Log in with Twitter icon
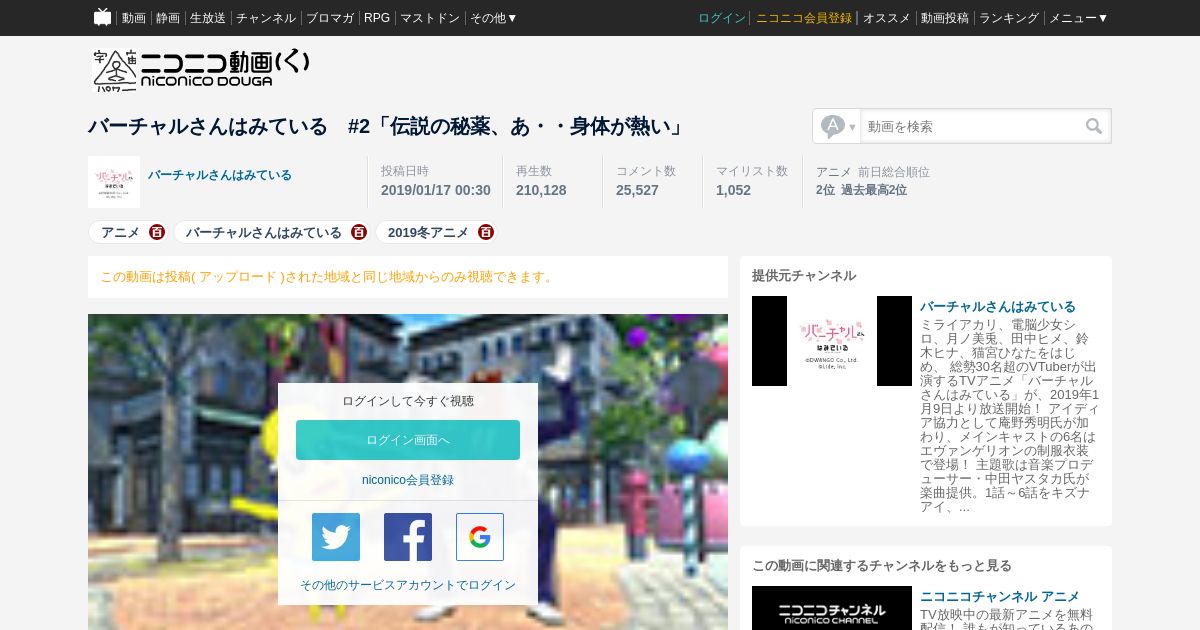 pos(336,537)
